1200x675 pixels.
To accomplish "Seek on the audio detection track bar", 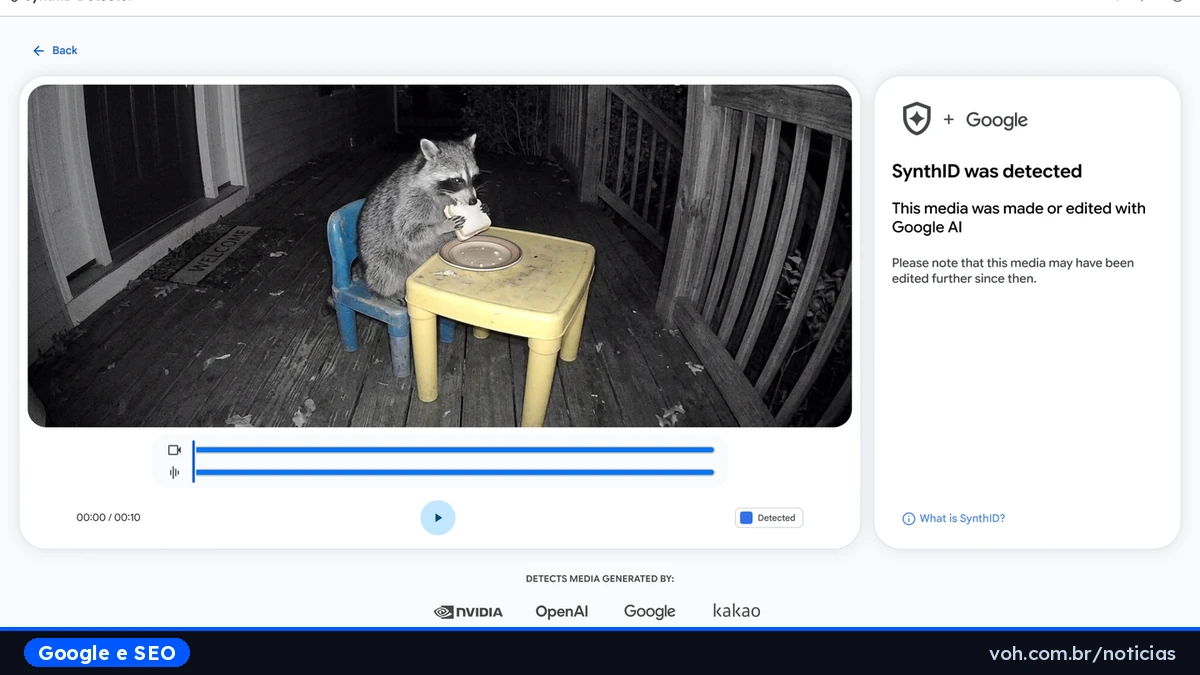I will (x=454, y=472).
